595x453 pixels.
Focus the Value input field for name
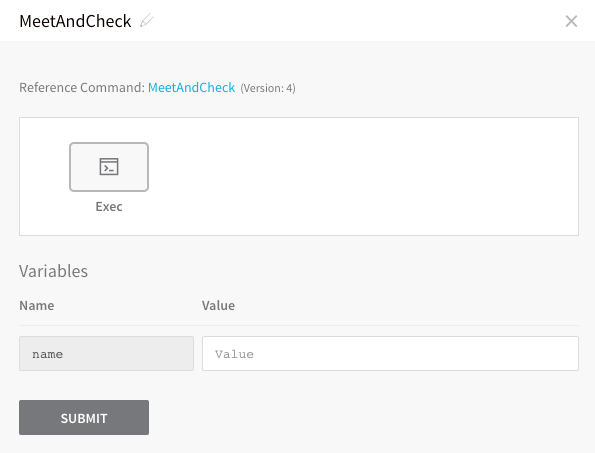click(390, 354)
